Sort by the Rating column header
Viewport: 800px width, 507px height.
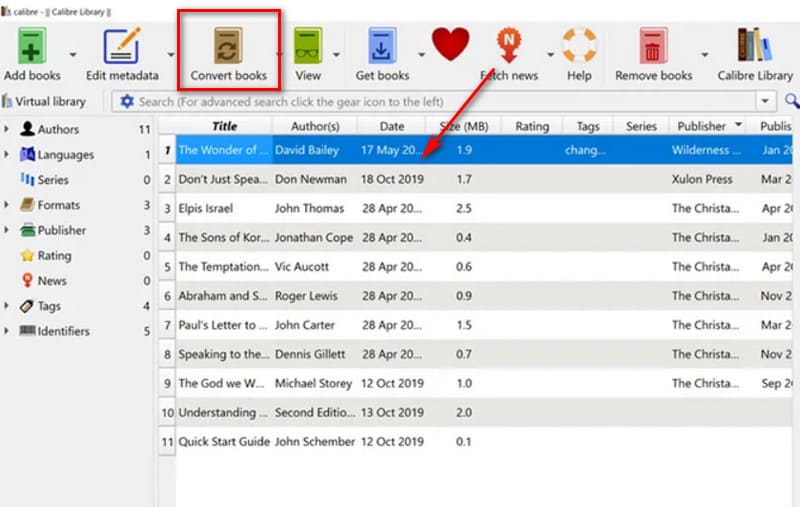tap(532, 126)
